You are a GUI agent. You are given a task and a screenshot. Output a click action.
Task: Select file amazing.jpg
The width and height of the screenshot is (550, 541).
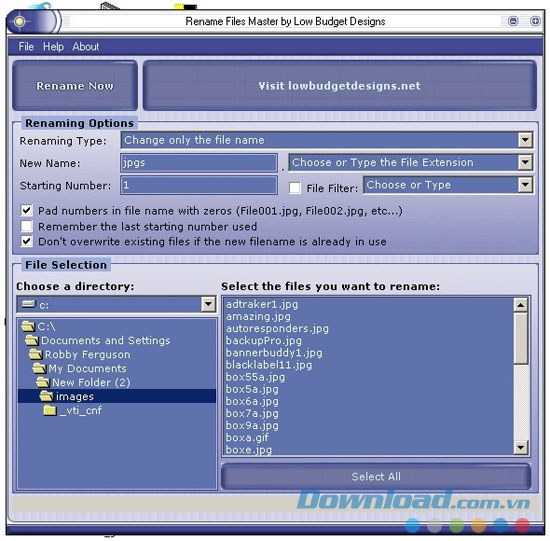tap(258, 316)
